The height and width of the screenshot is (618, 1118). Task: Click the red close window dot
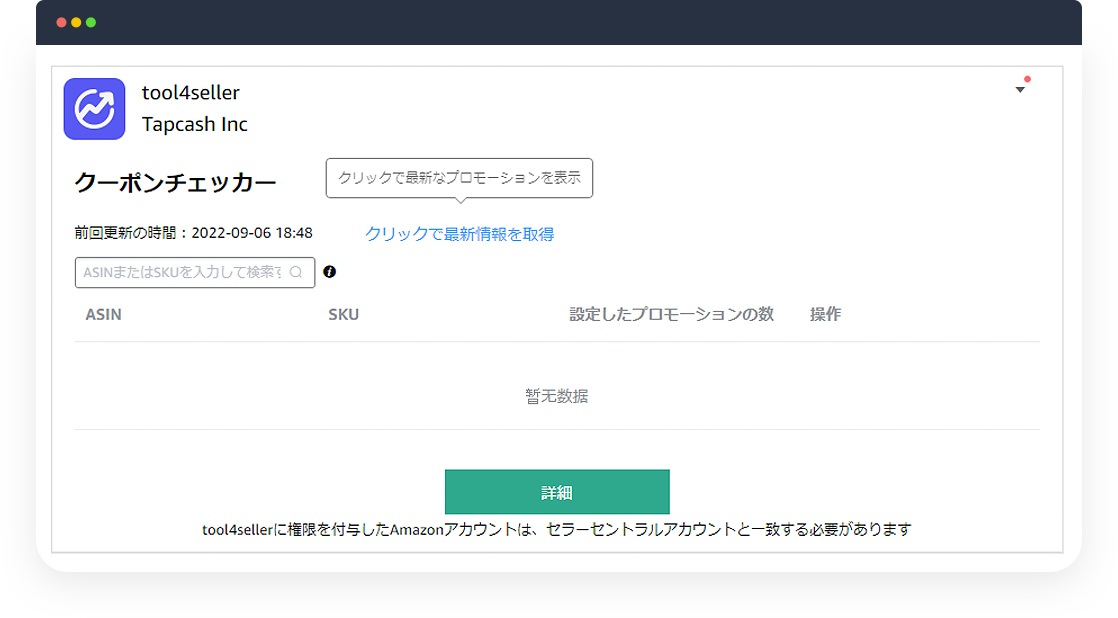click(61, 23)
